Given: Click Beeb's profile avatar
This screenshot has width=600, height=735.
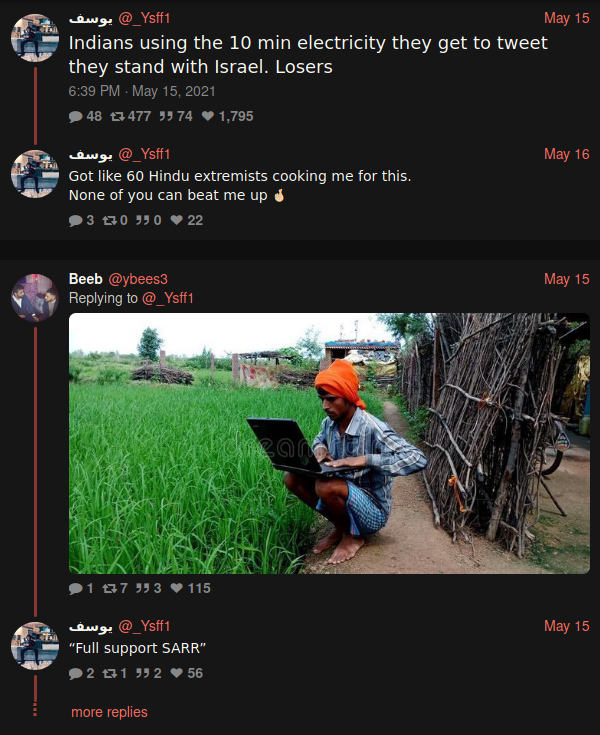Looking at the screenshot, I should (34, 297).
